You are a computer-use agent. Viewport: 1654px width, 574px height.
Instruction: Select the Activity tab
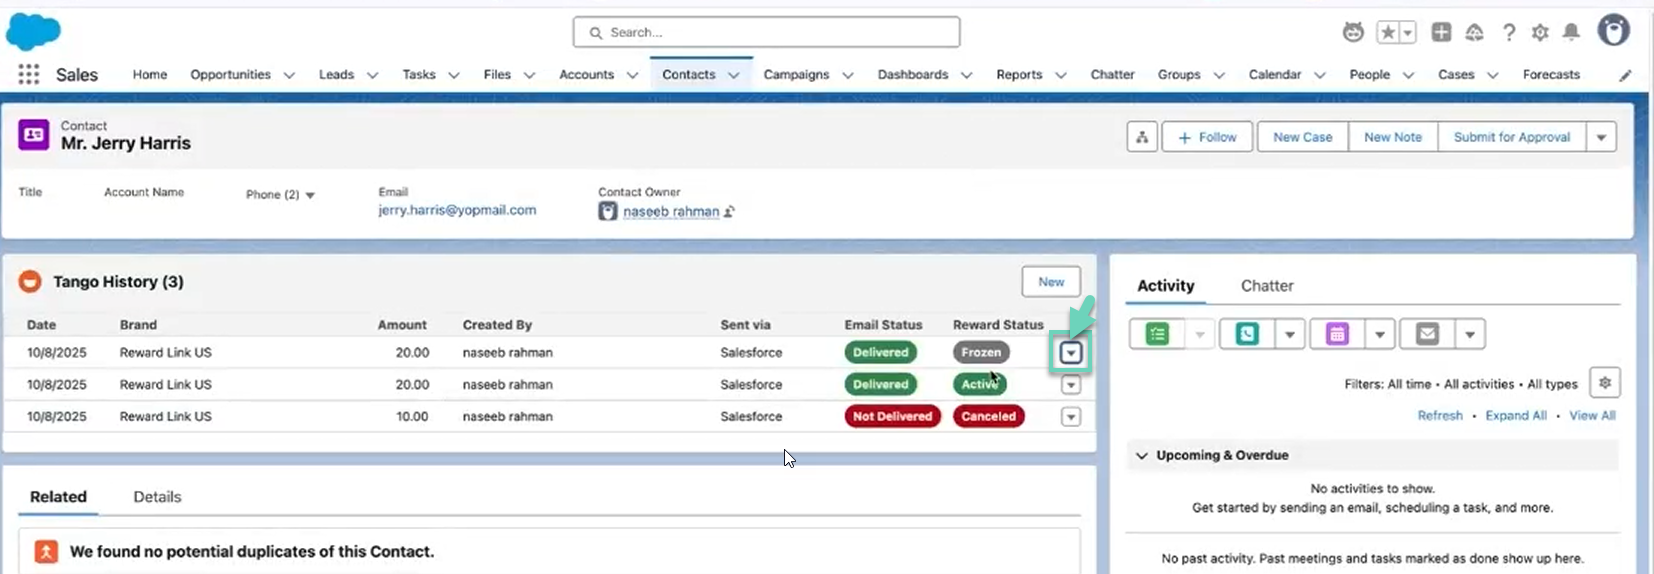1166,286
